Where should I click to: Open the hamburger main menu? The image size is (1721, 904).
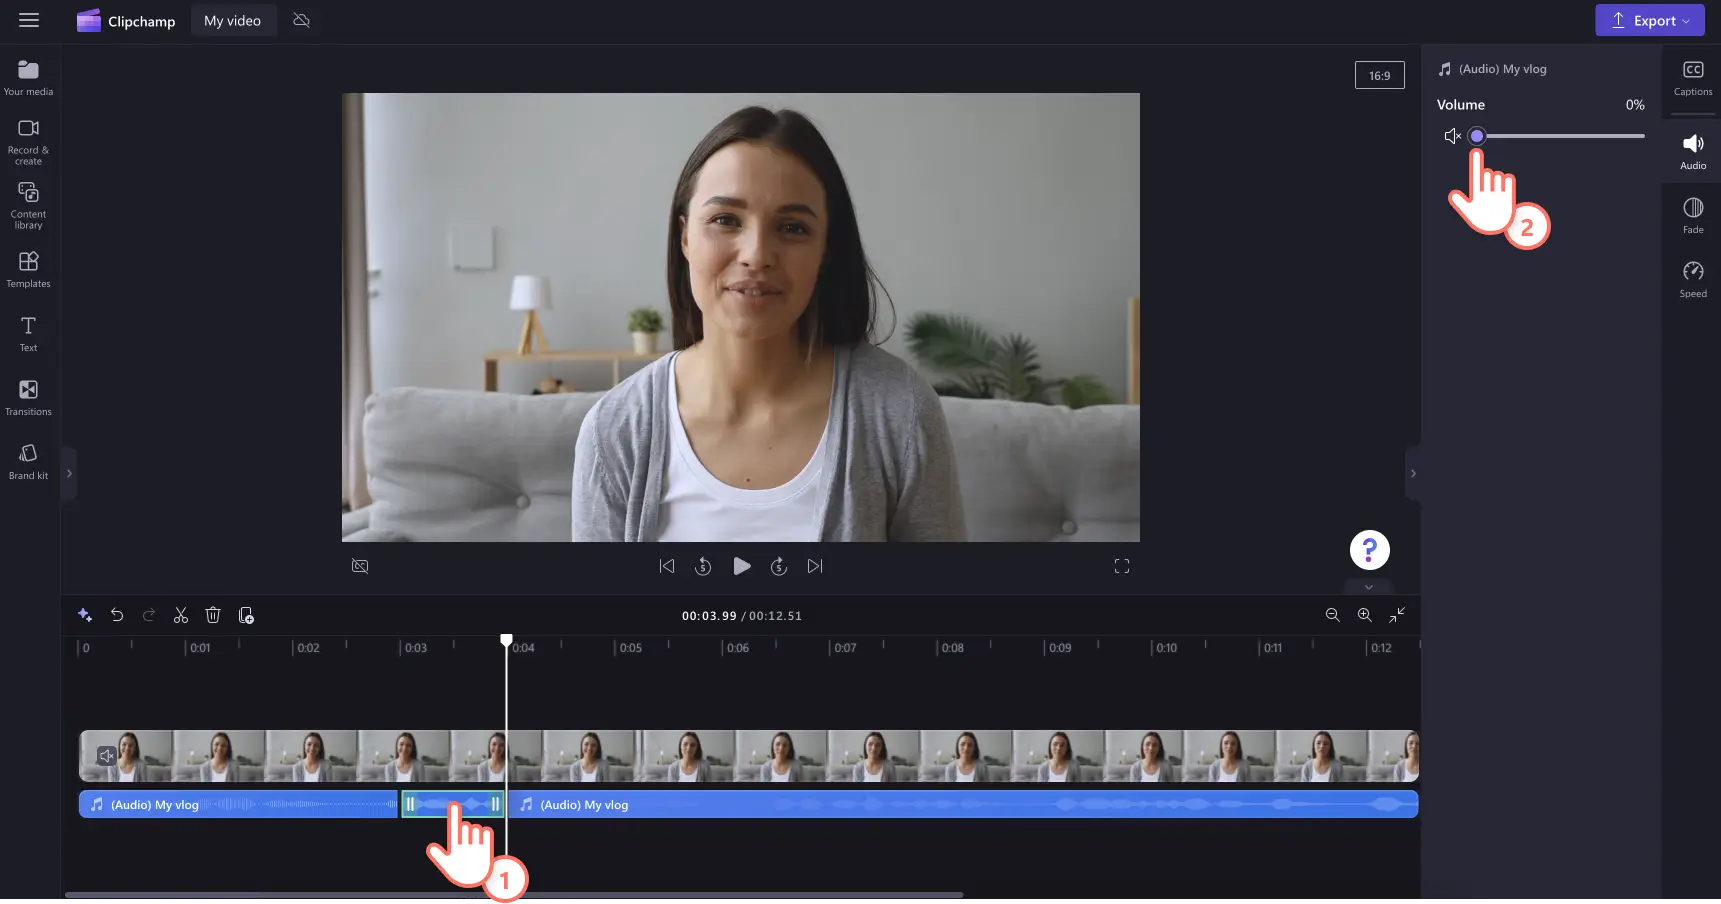point(29,20)
